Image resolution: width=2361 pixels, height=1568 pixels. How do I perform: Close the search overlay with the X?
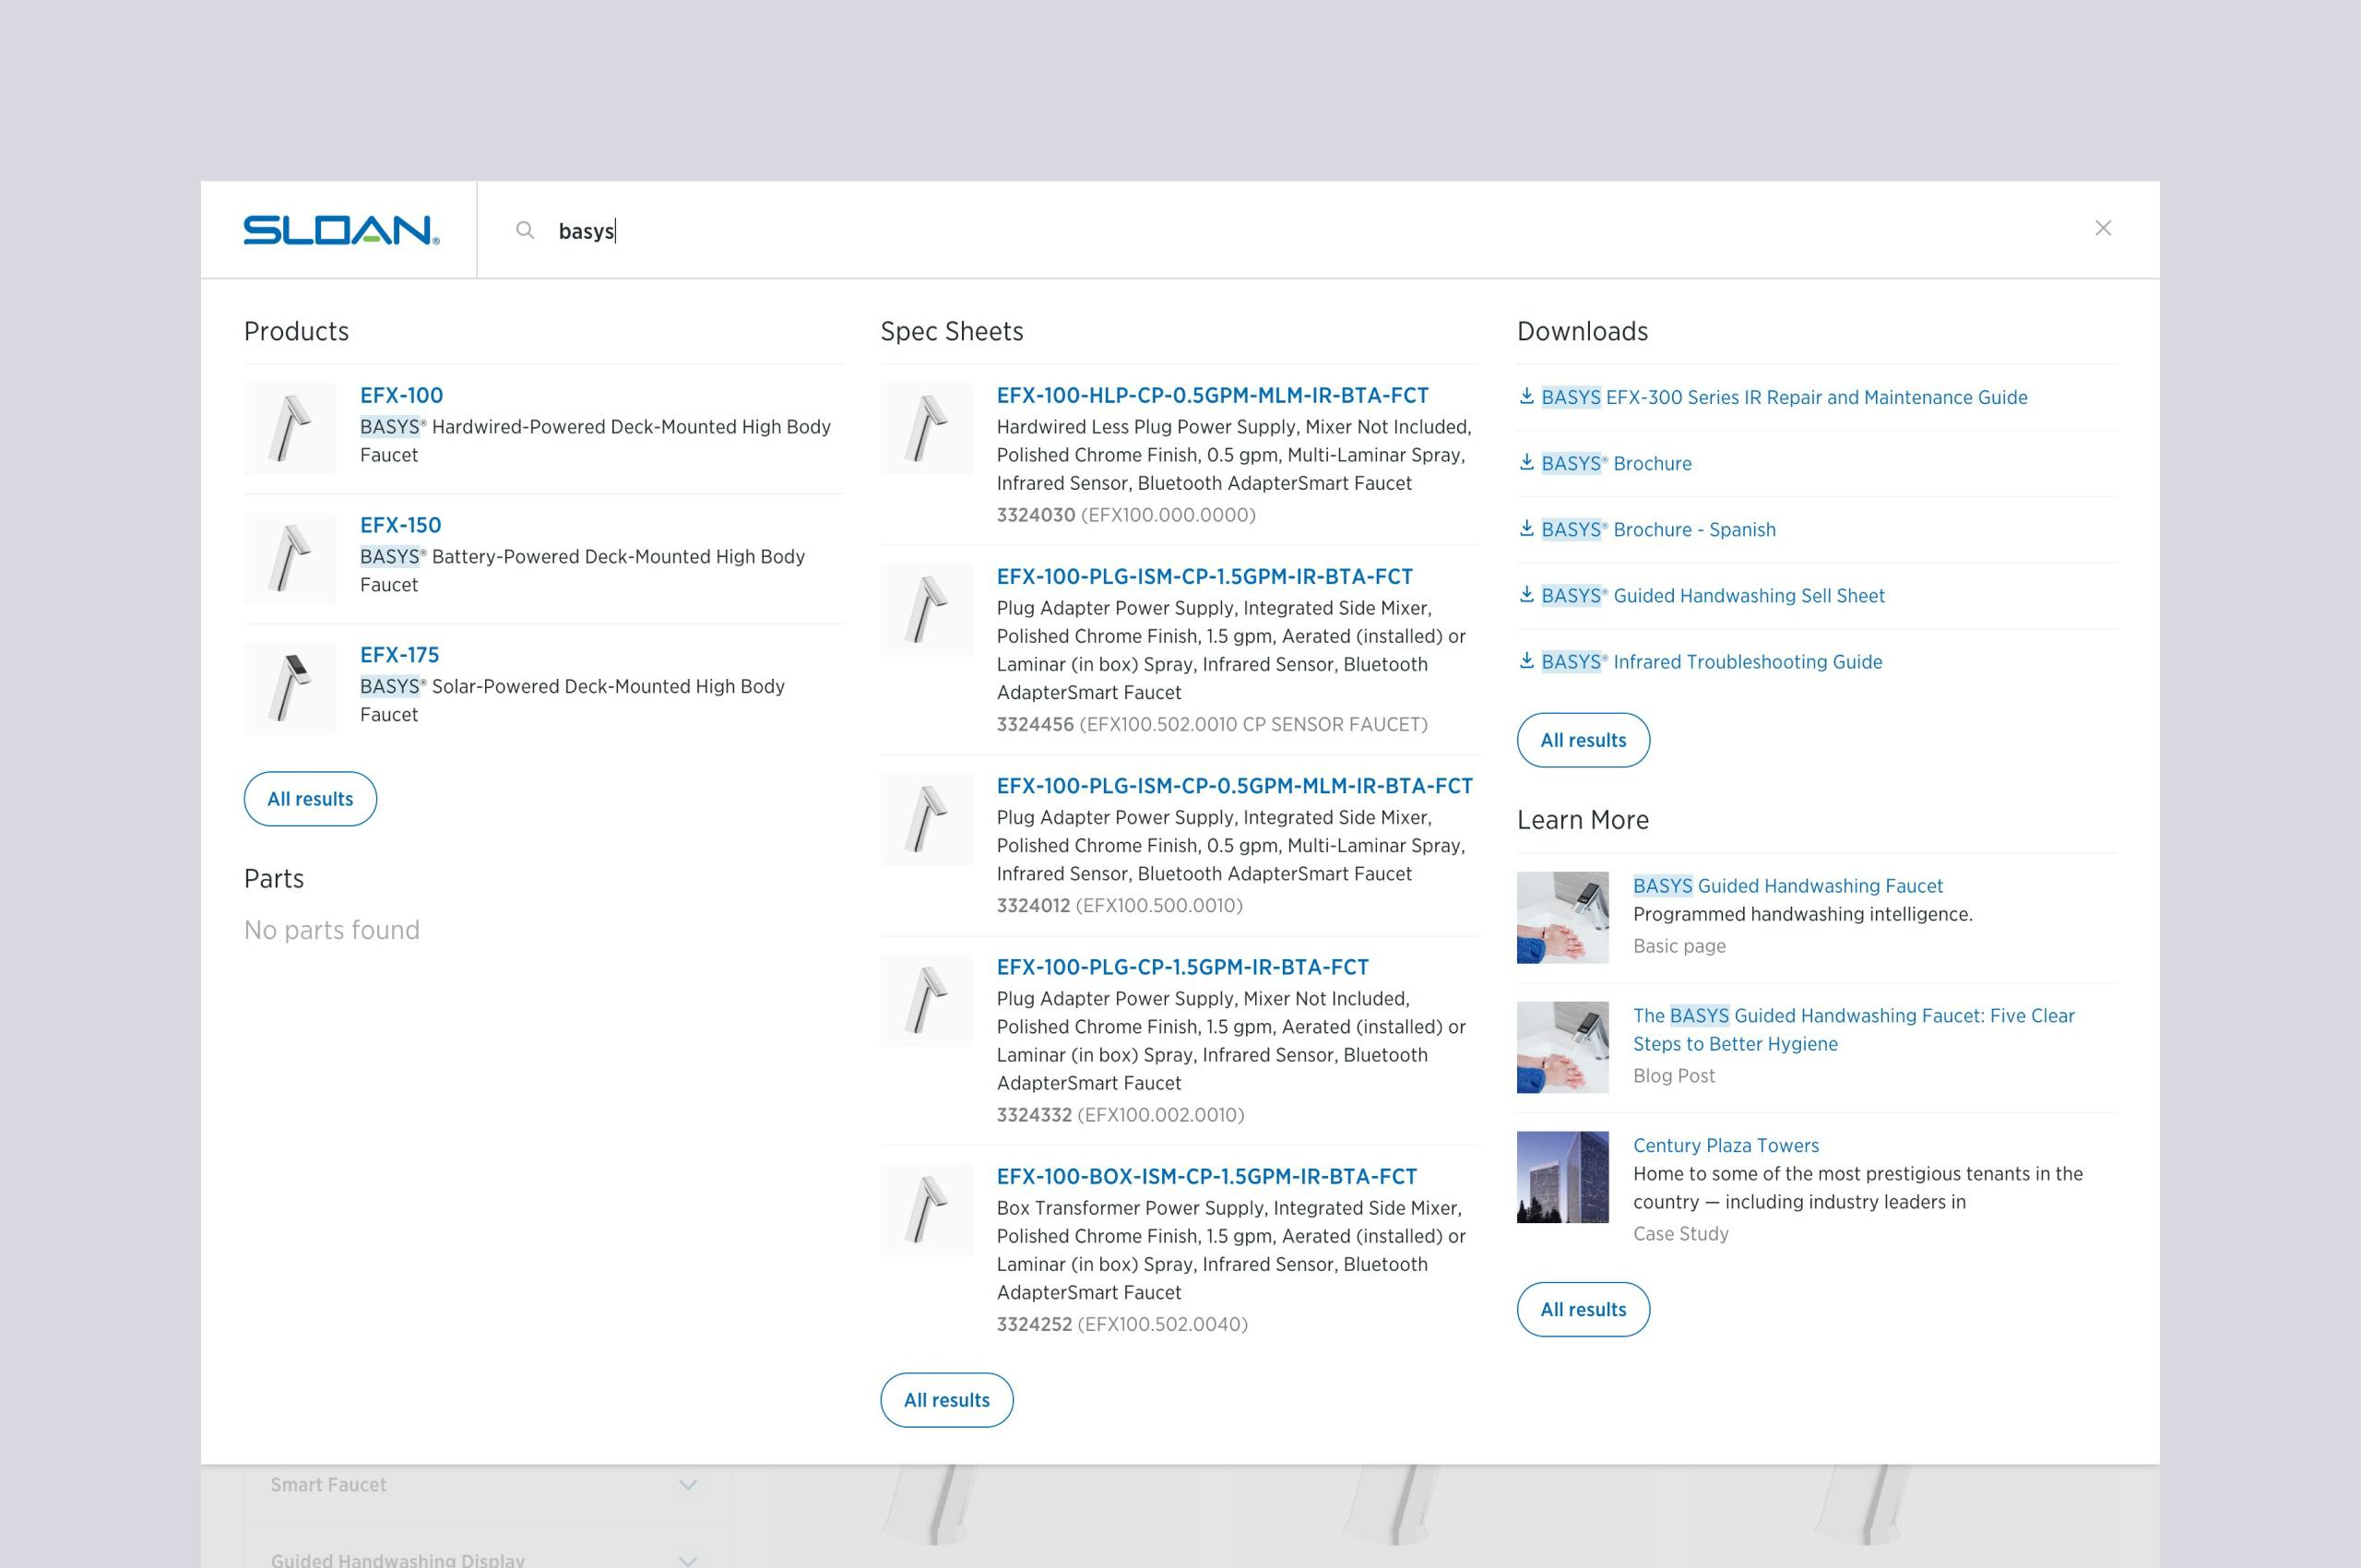click(2103, 228)
